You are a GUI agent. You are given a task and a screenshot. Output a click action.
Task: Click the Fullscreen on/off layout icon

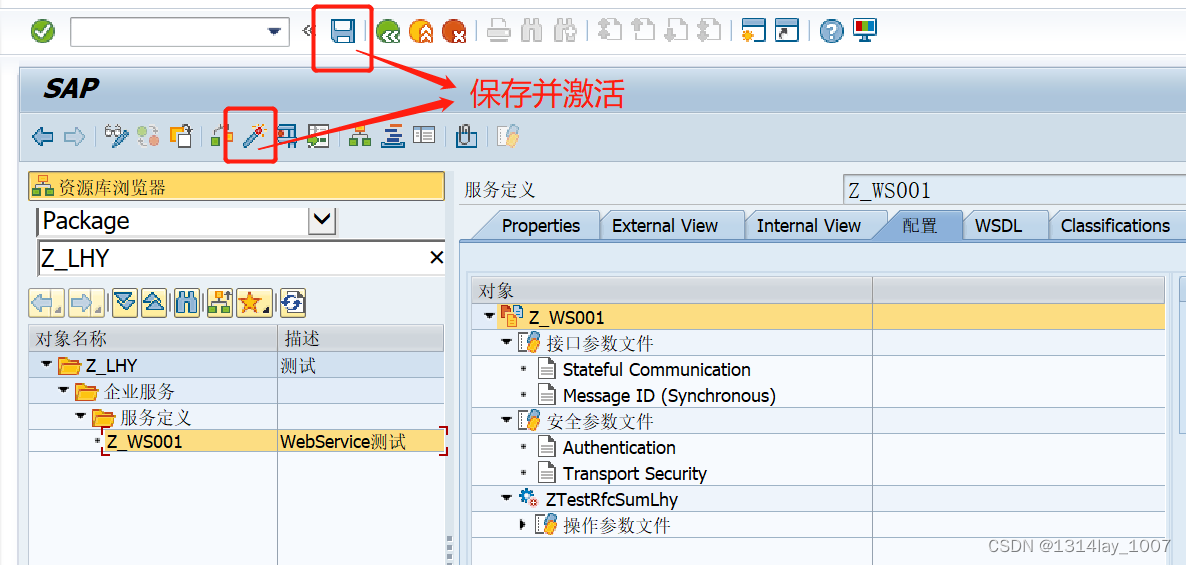(x=424, y=136)
